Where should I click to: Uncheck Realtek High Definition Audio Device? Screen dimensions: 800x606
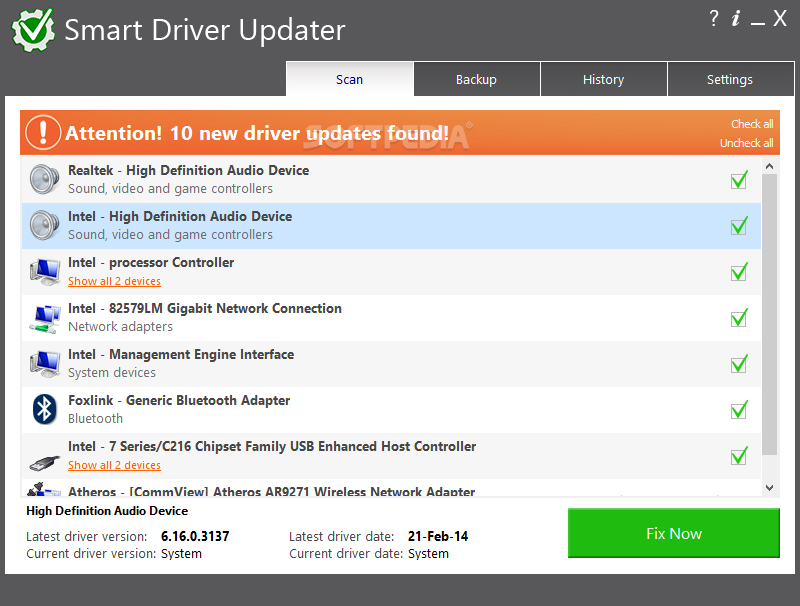[739, 180]
